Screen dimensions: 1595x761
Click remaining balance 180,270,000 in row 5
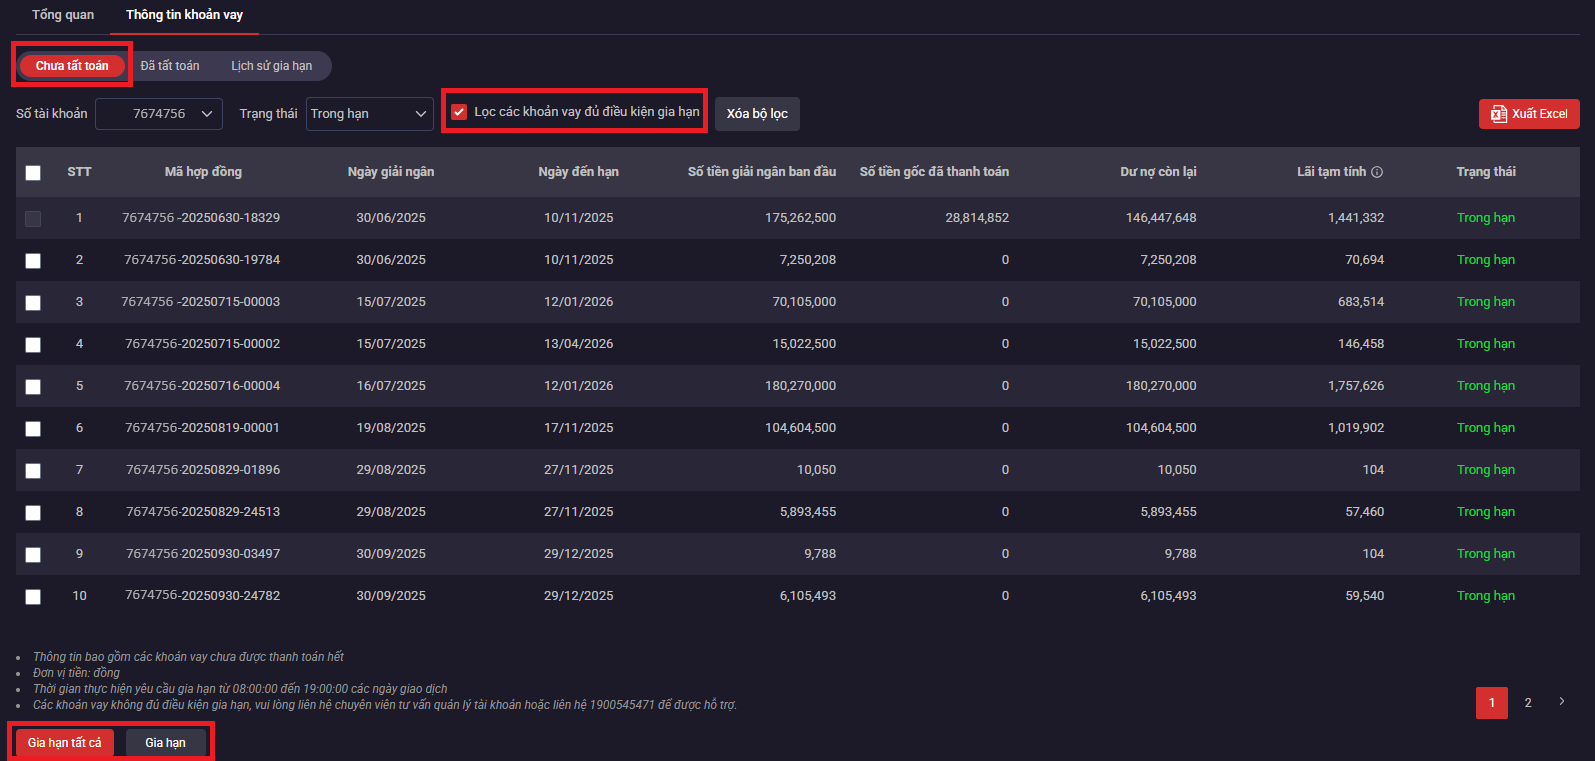(x=1161, y=386)
